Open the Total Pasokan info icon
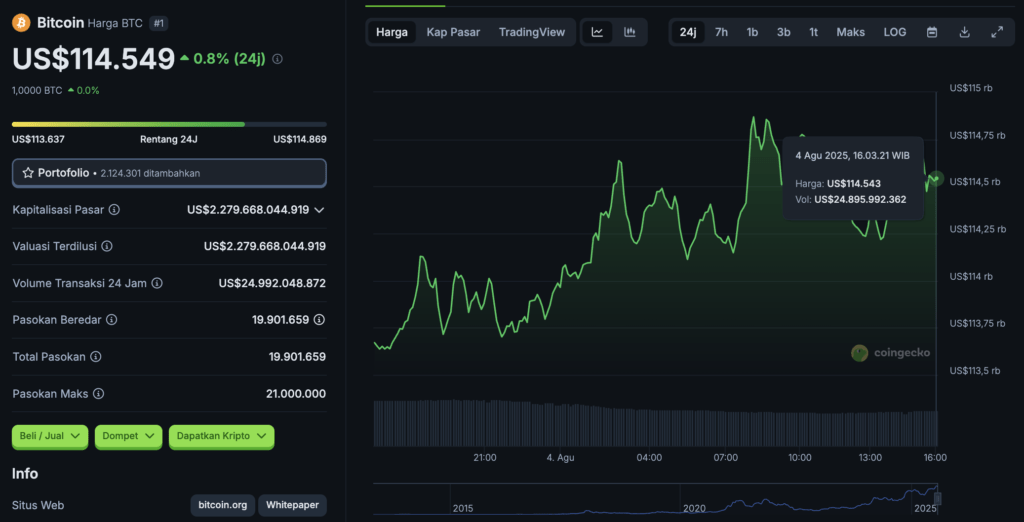Viewport: 1024px width, 522px height. [96, 357]
